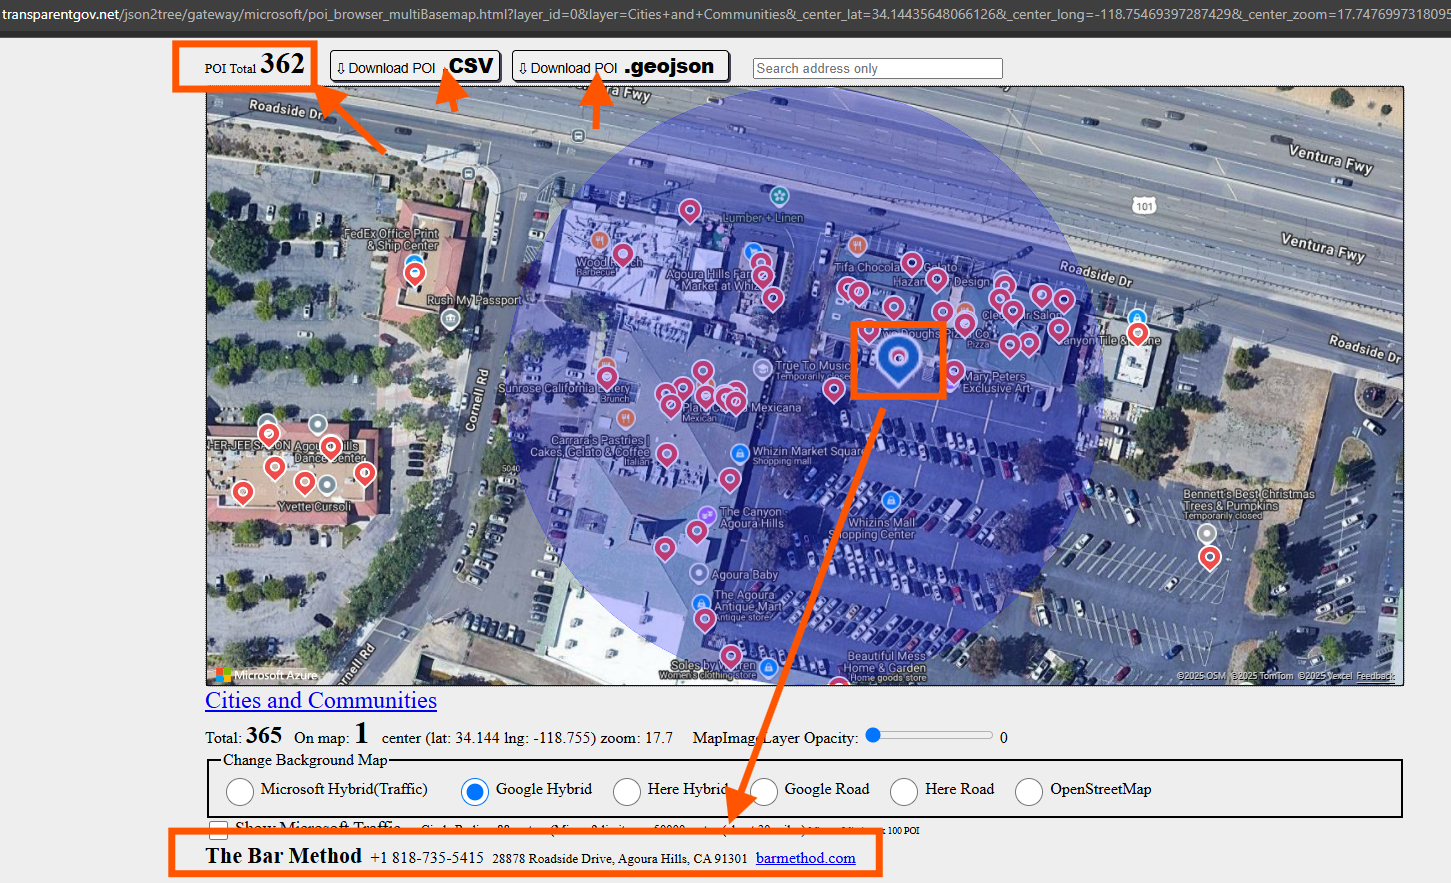
Task: Click the orange Wood Ranch restaurant icon
Action: (x=599, y=240)
